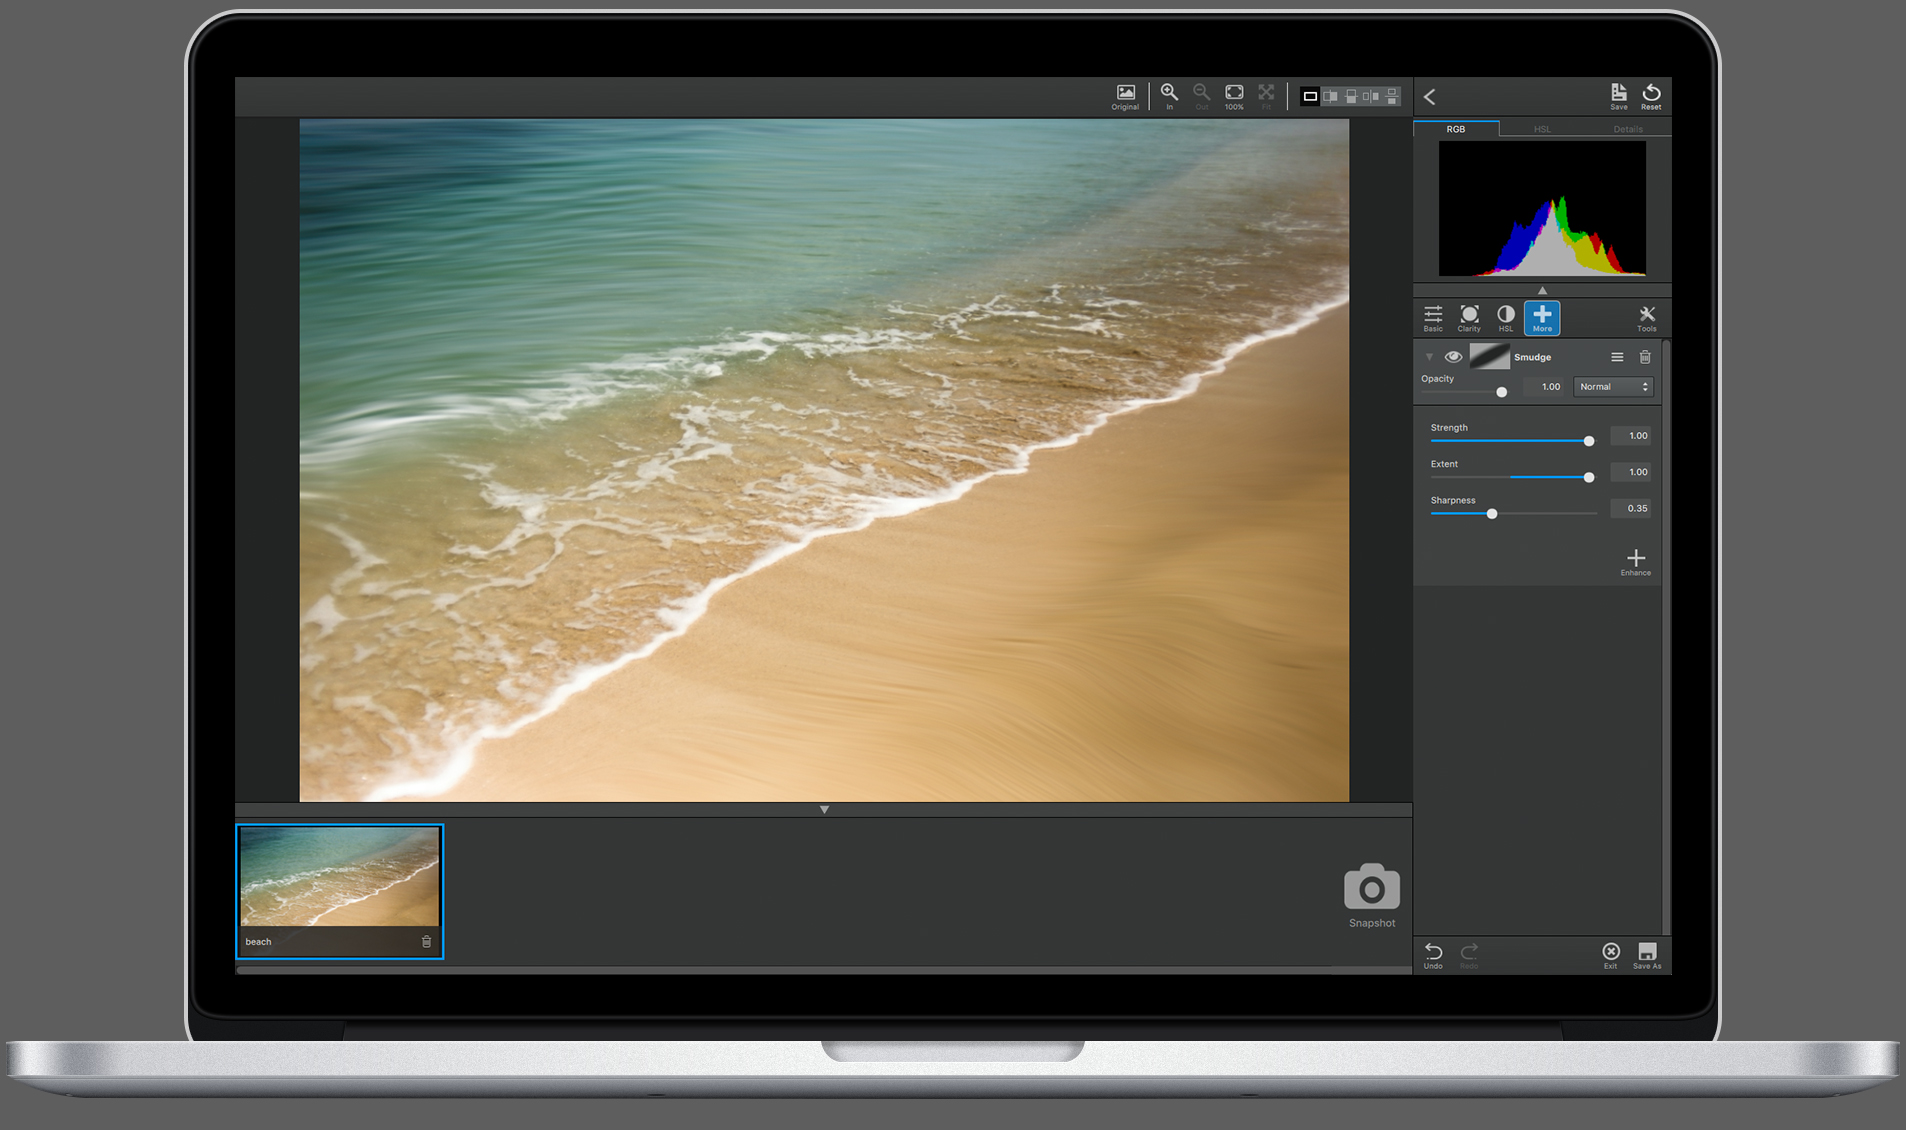Open the Smudge filter options menu
Screen dimensions: 1906x1130
point(1617,357)
